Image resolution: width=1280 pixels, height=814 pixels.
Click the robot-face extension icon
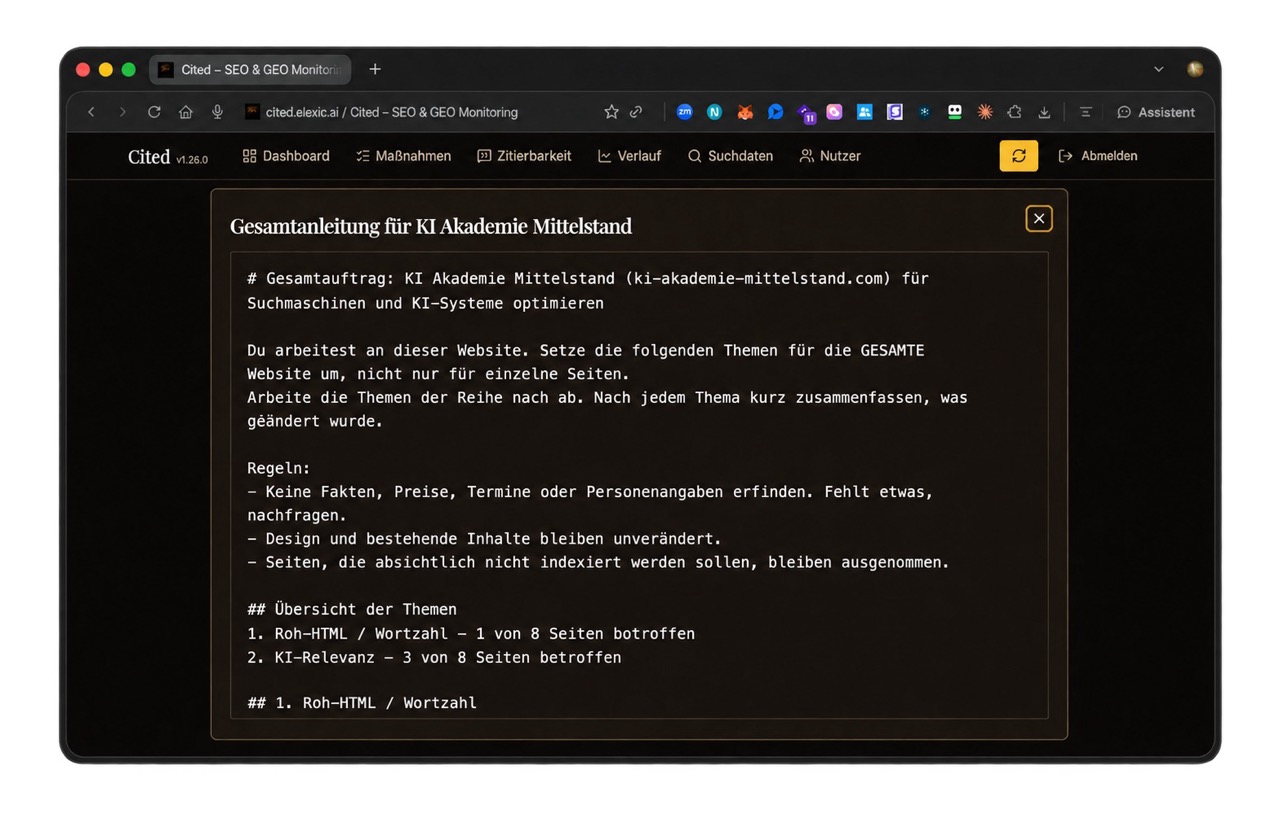955,112
